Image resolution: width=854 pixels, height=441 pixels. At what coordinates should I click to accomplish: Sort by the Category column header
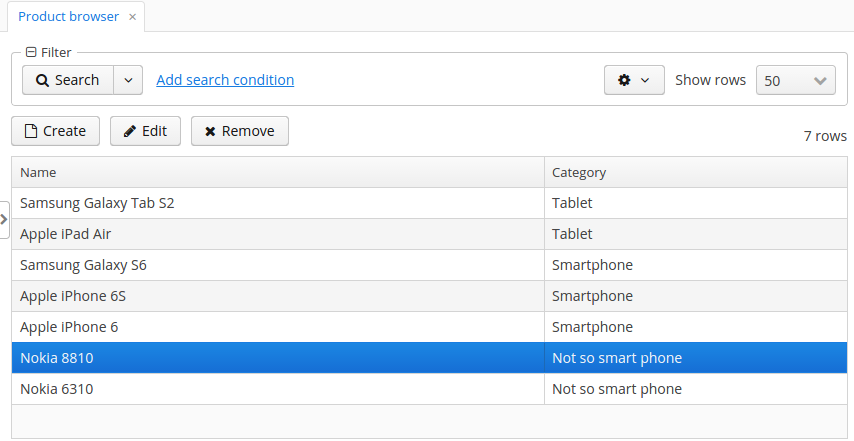696,173
